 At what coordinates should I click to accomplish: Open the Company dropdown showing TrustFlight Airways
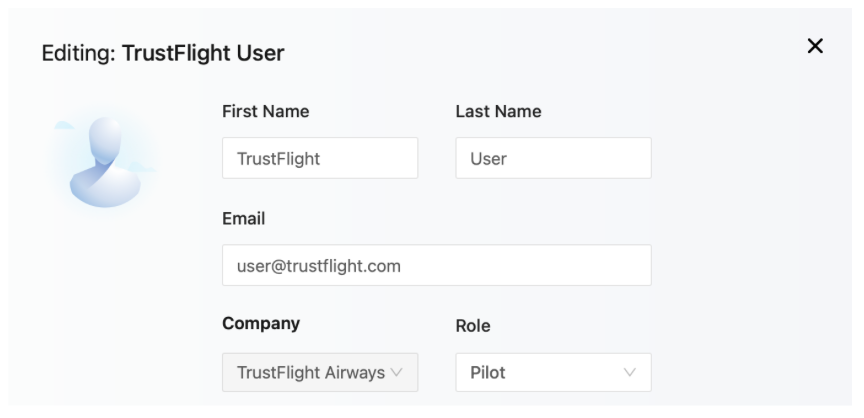click(319, 373)
